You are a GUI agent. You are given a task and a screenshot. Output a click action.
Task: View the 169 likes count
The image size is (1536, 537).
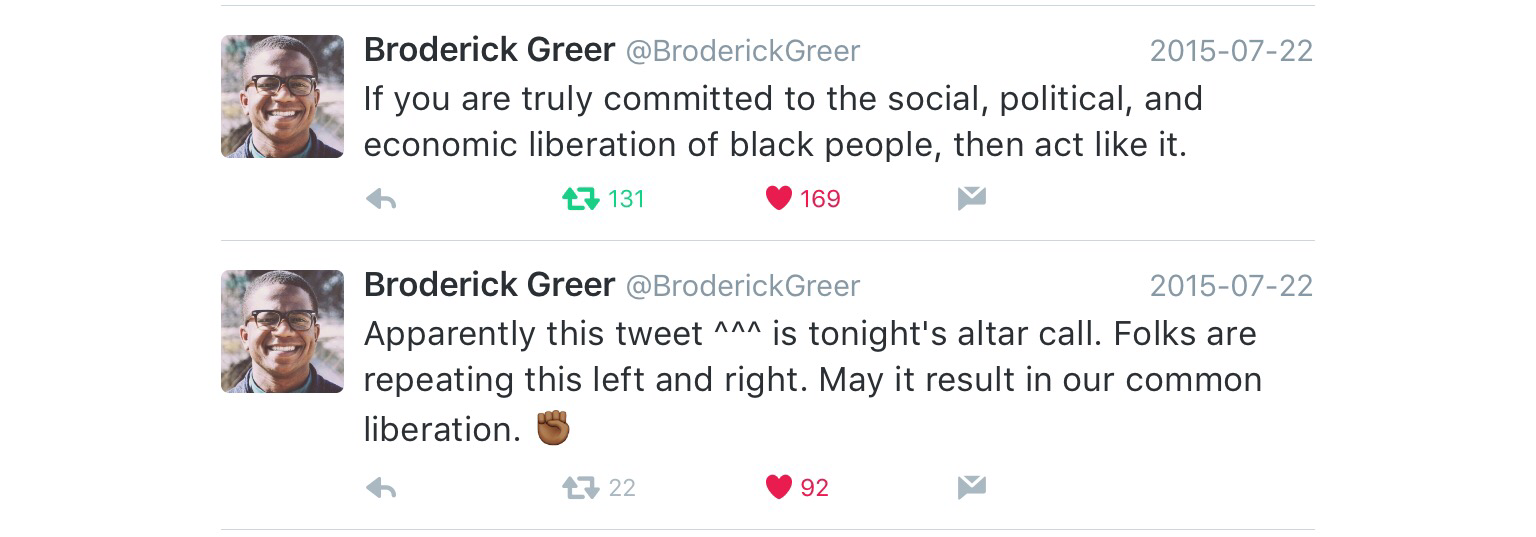[820, 200]
